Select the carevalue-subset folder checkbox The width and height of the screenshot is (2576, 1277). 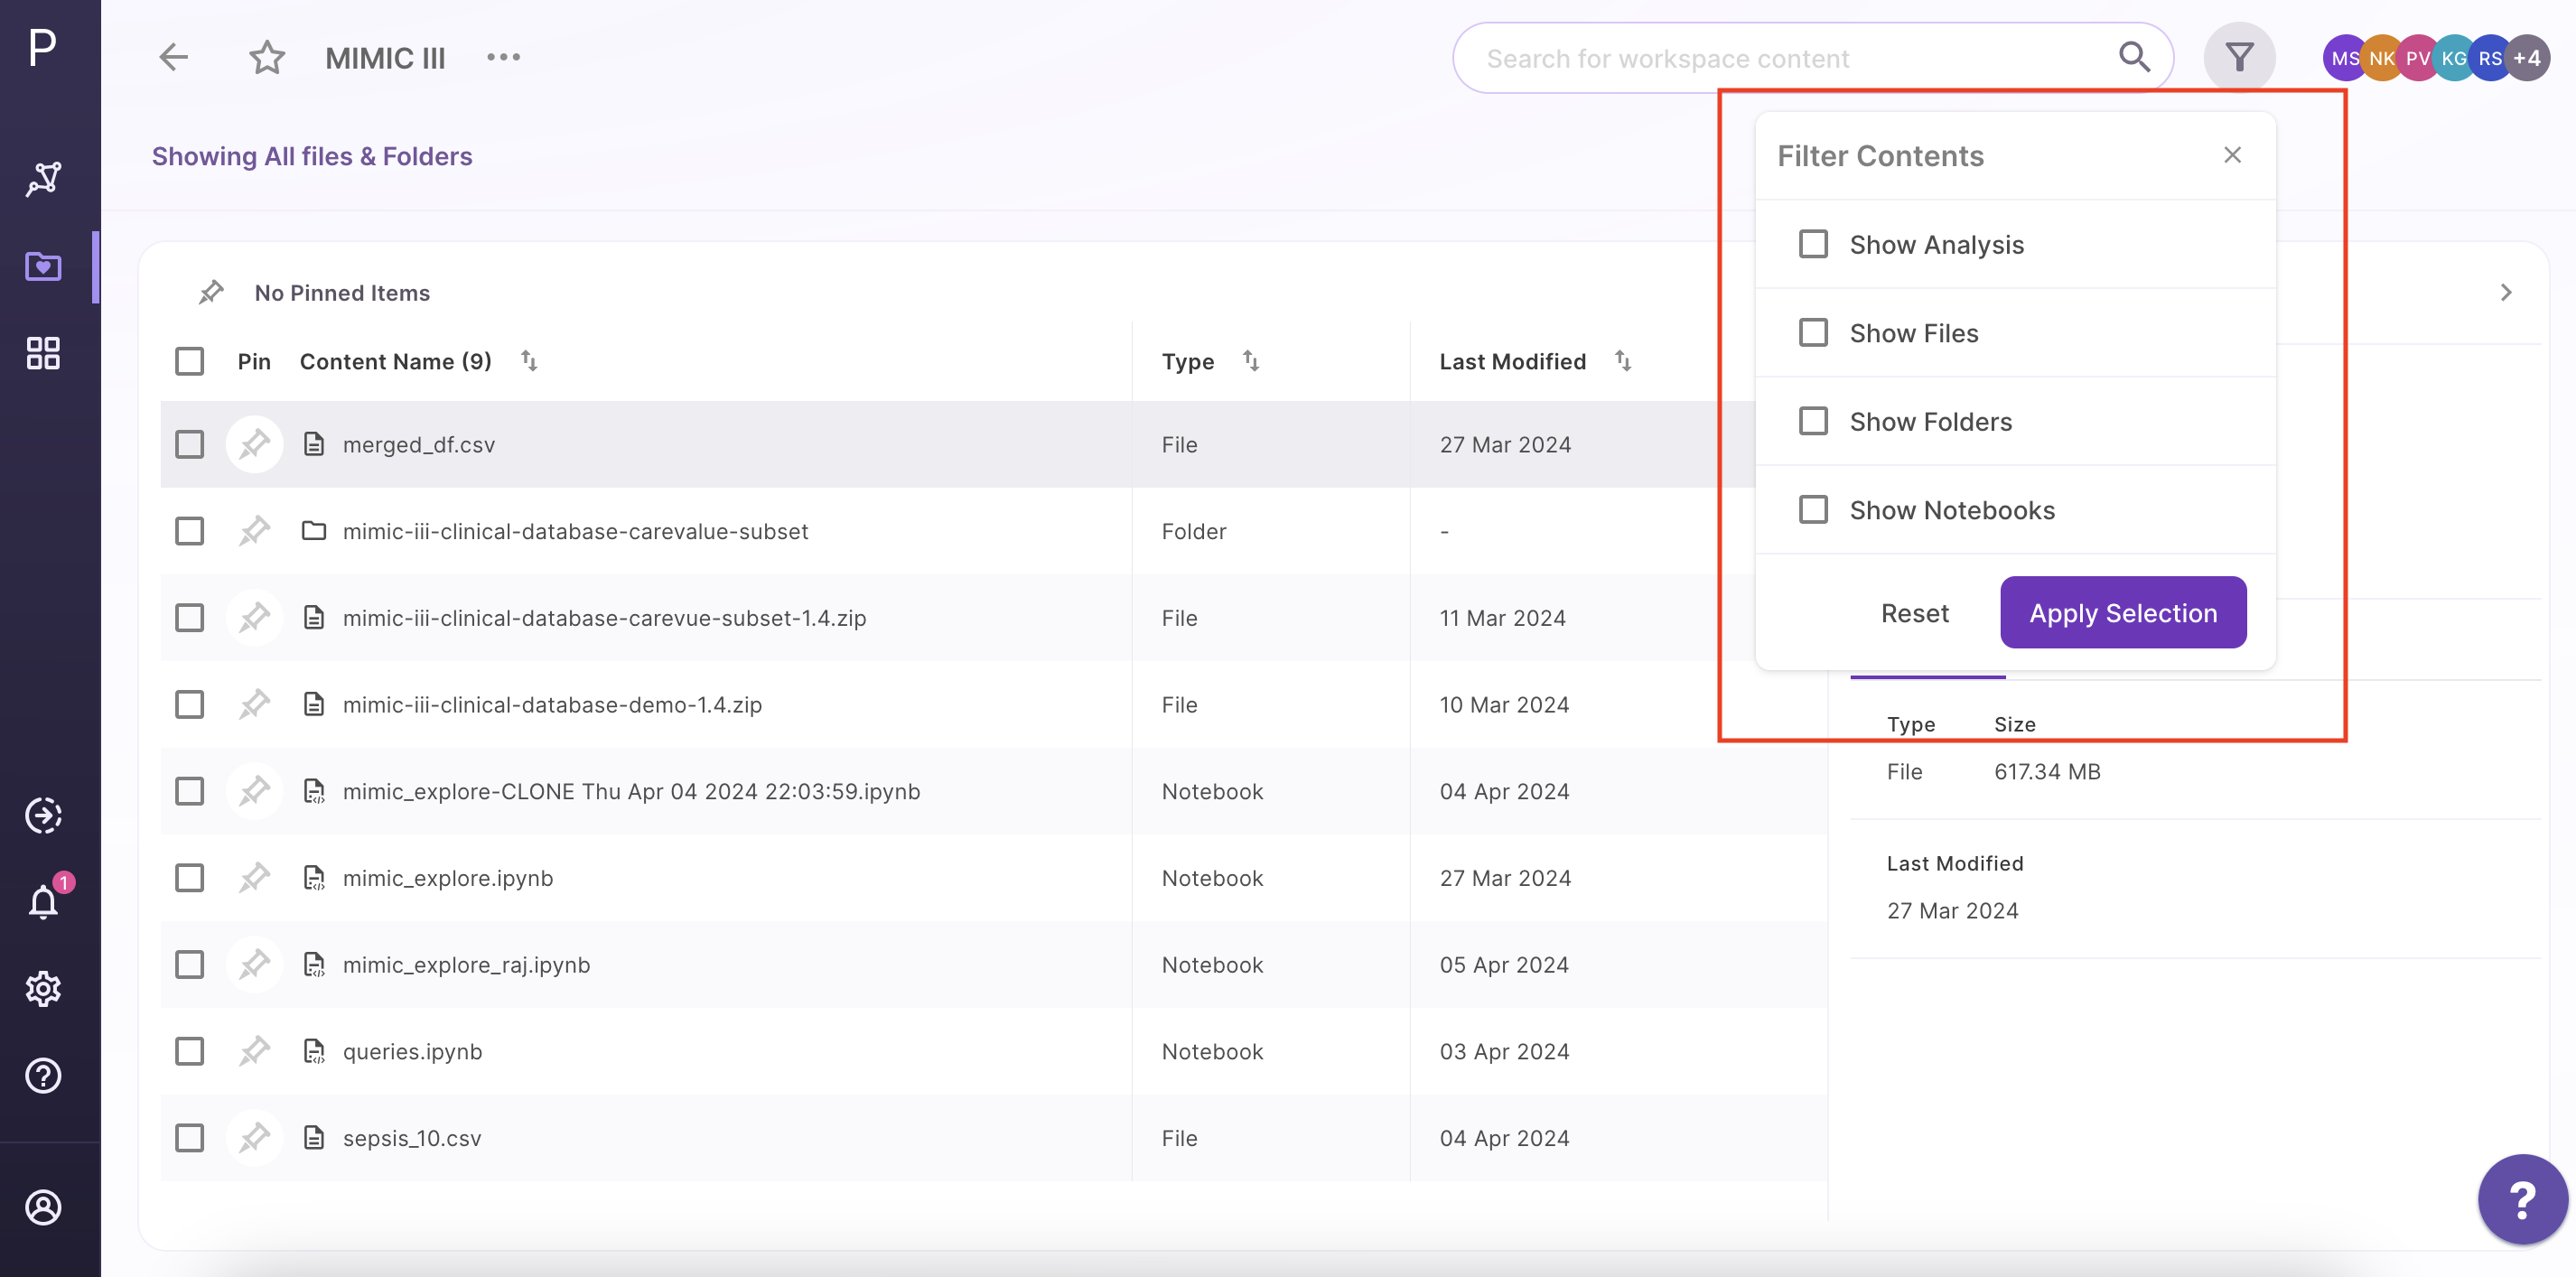(x=189, y=531)
